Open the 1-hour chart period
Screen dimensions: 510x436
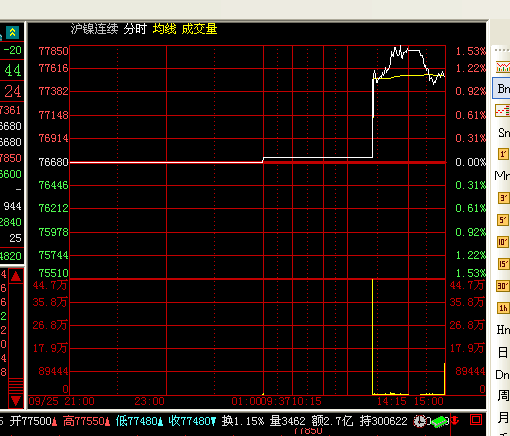(x=503, y=308)
